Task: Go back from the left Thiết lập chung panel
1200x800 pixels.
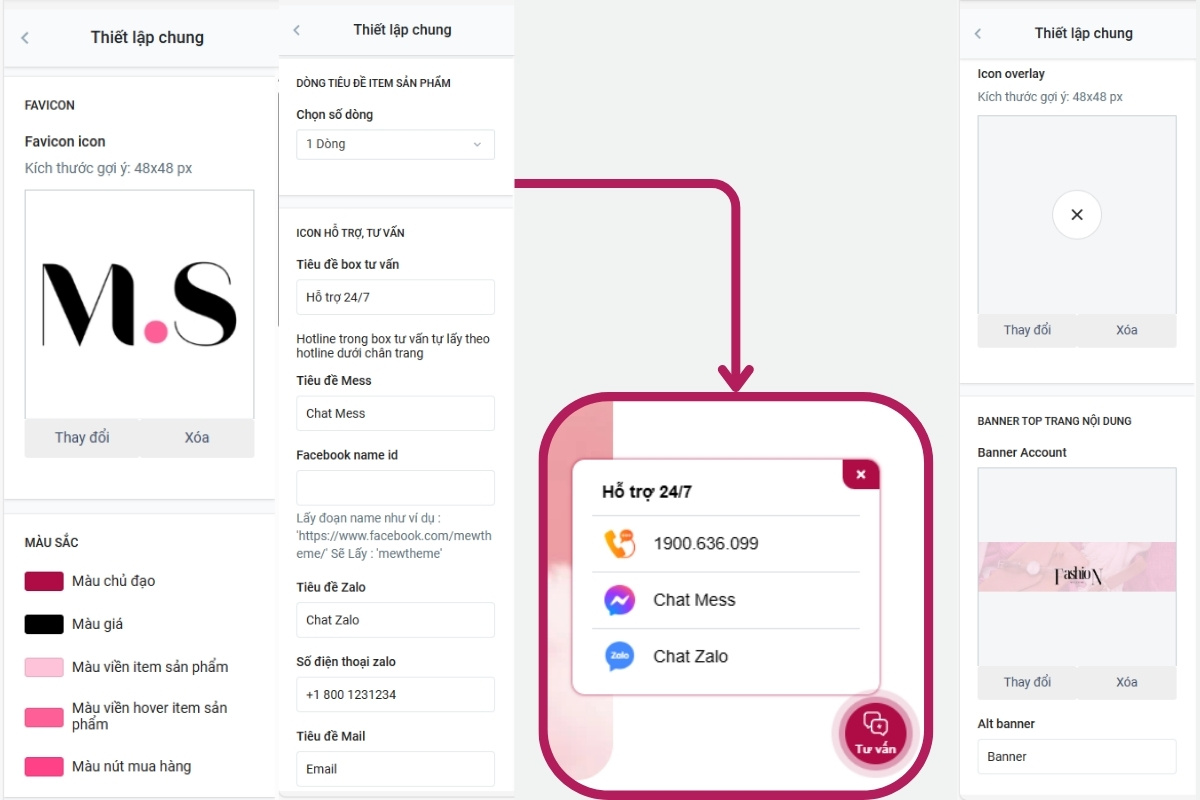Action: (25, 38)
